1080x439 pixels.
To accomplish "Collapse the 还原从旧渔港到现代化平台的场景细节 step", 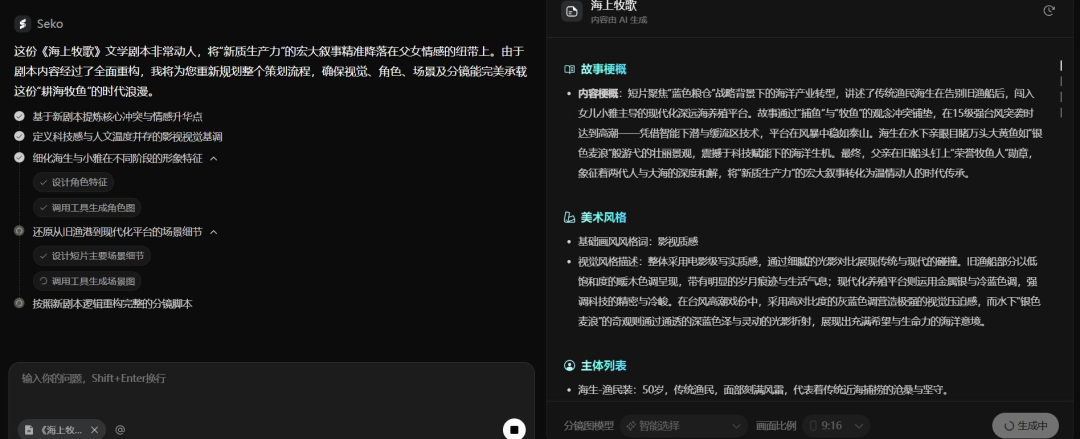I will pos(213,231).
